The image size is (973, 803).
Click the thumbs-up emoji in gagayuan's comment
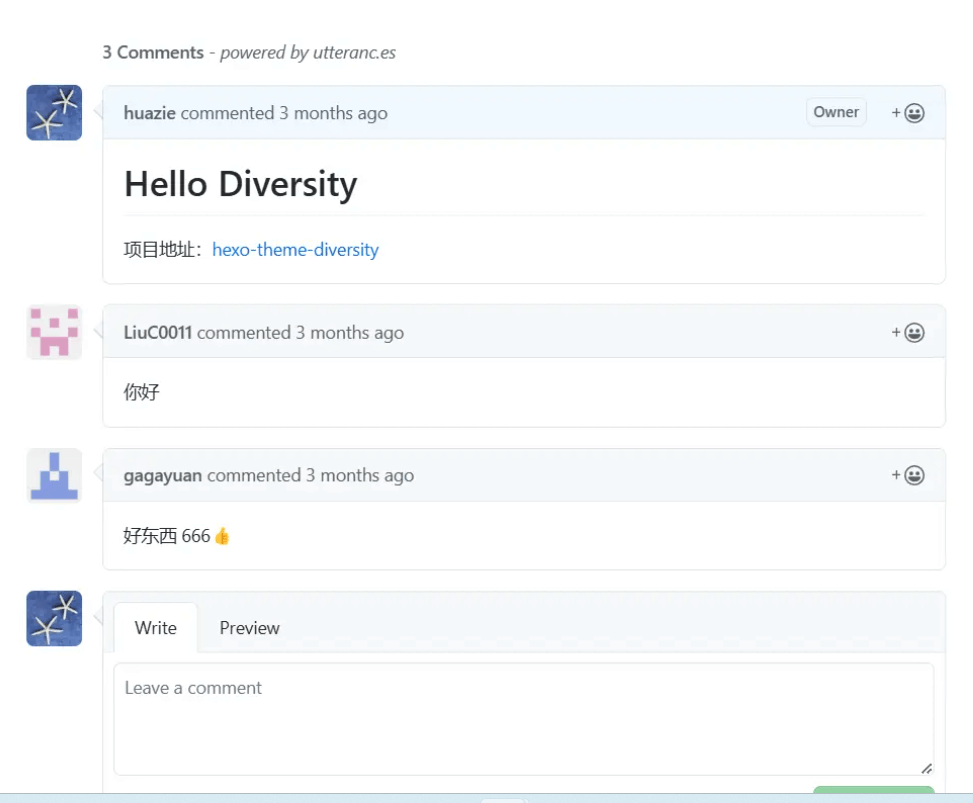pos(222,536)
